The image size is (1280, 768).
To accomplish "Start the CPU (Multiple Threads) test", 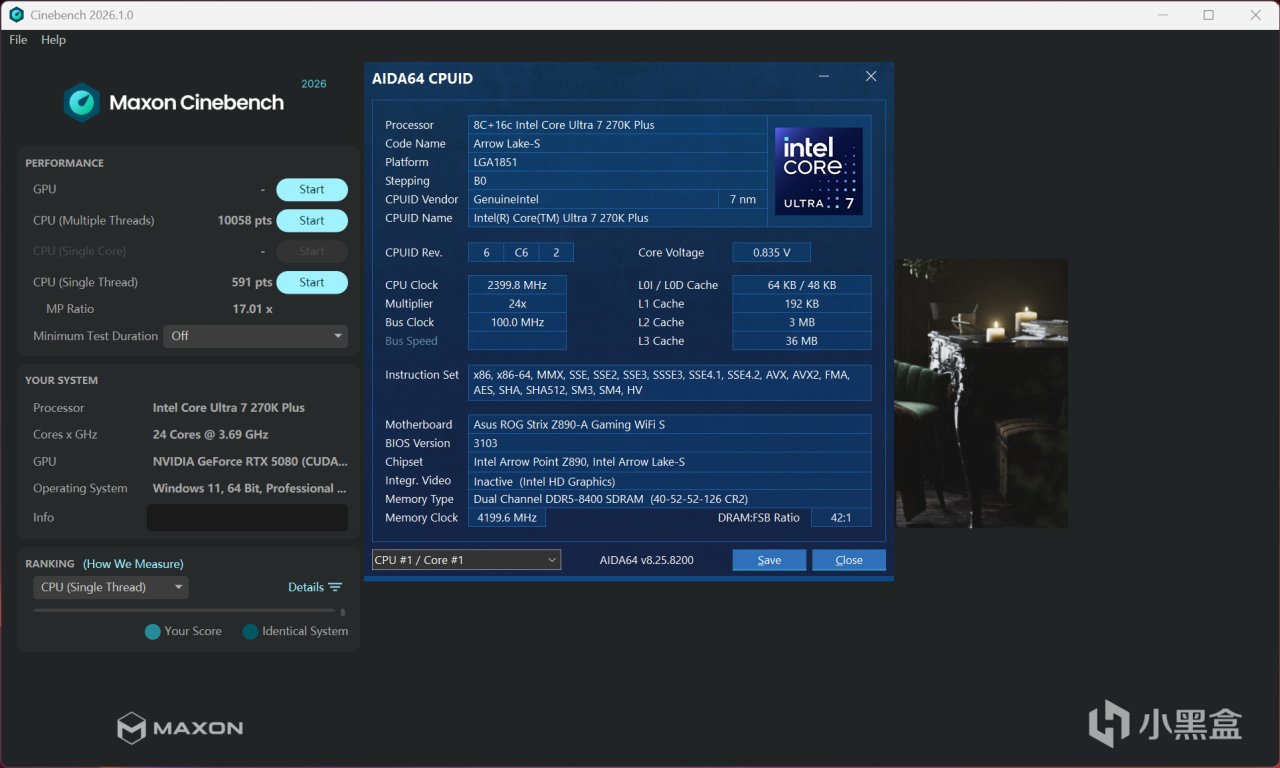I will [312, 220].
